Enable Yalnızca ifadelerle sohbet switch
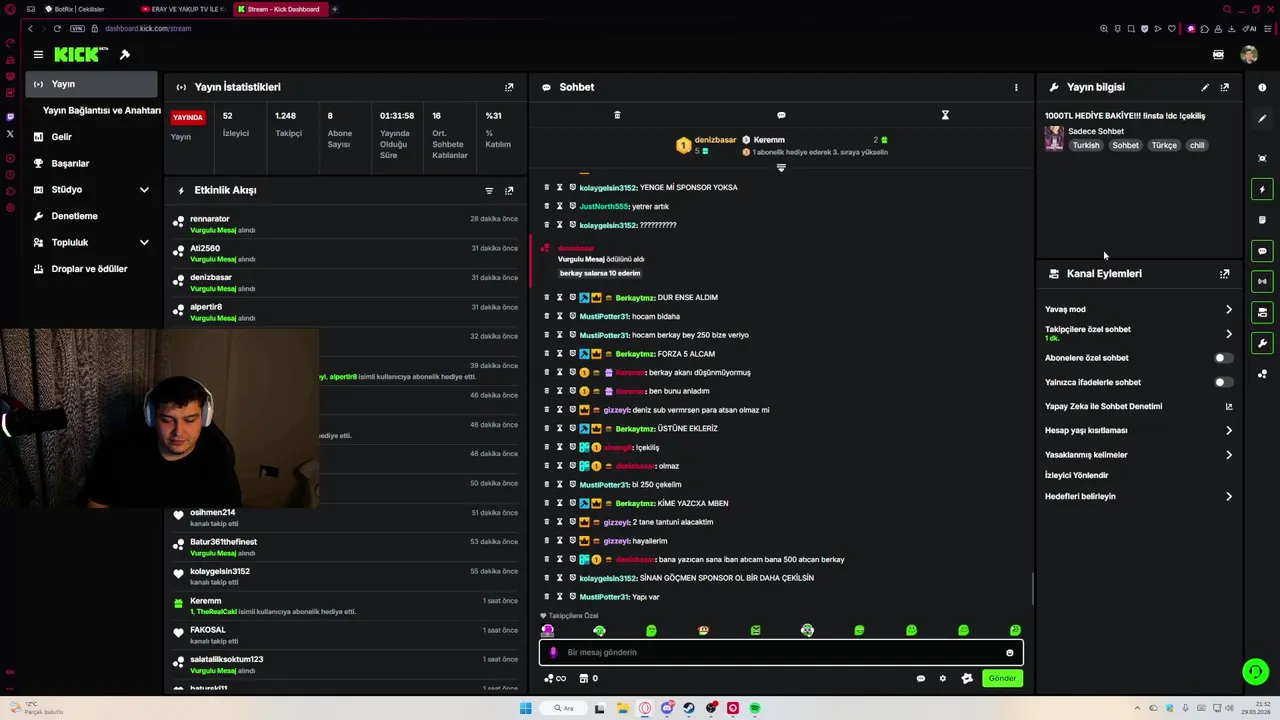The height and width of the screenshot is (720, 1280). coord(1223,382)
